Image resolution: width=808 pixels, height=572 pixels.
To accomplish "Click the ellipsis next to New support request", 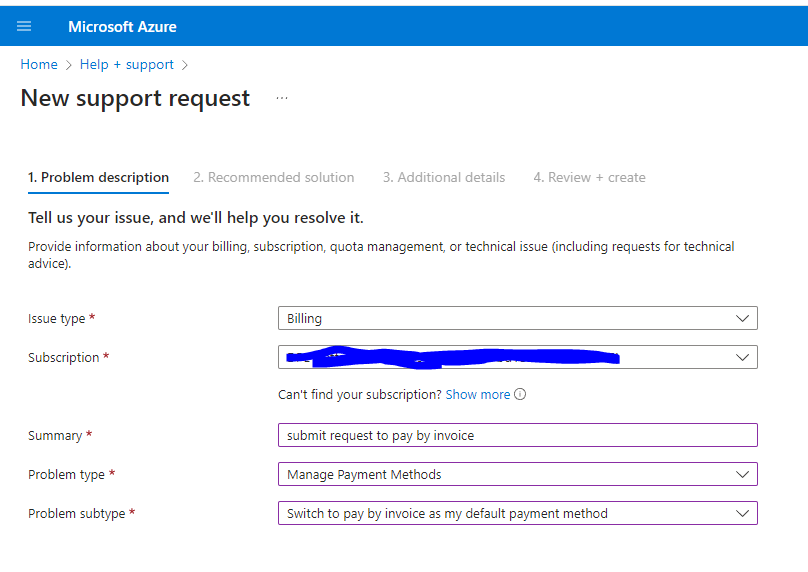I will click(x=282, y=98).
